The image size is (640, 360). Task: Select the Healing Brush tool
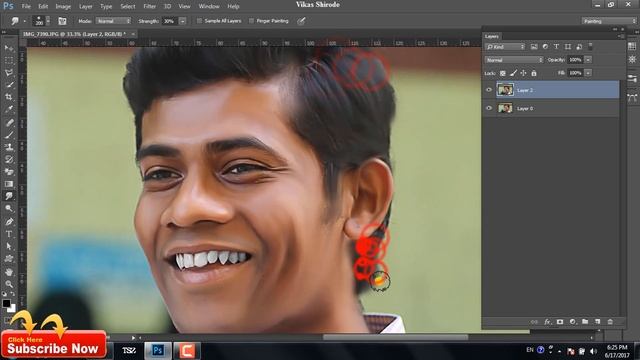pos(9,122)
